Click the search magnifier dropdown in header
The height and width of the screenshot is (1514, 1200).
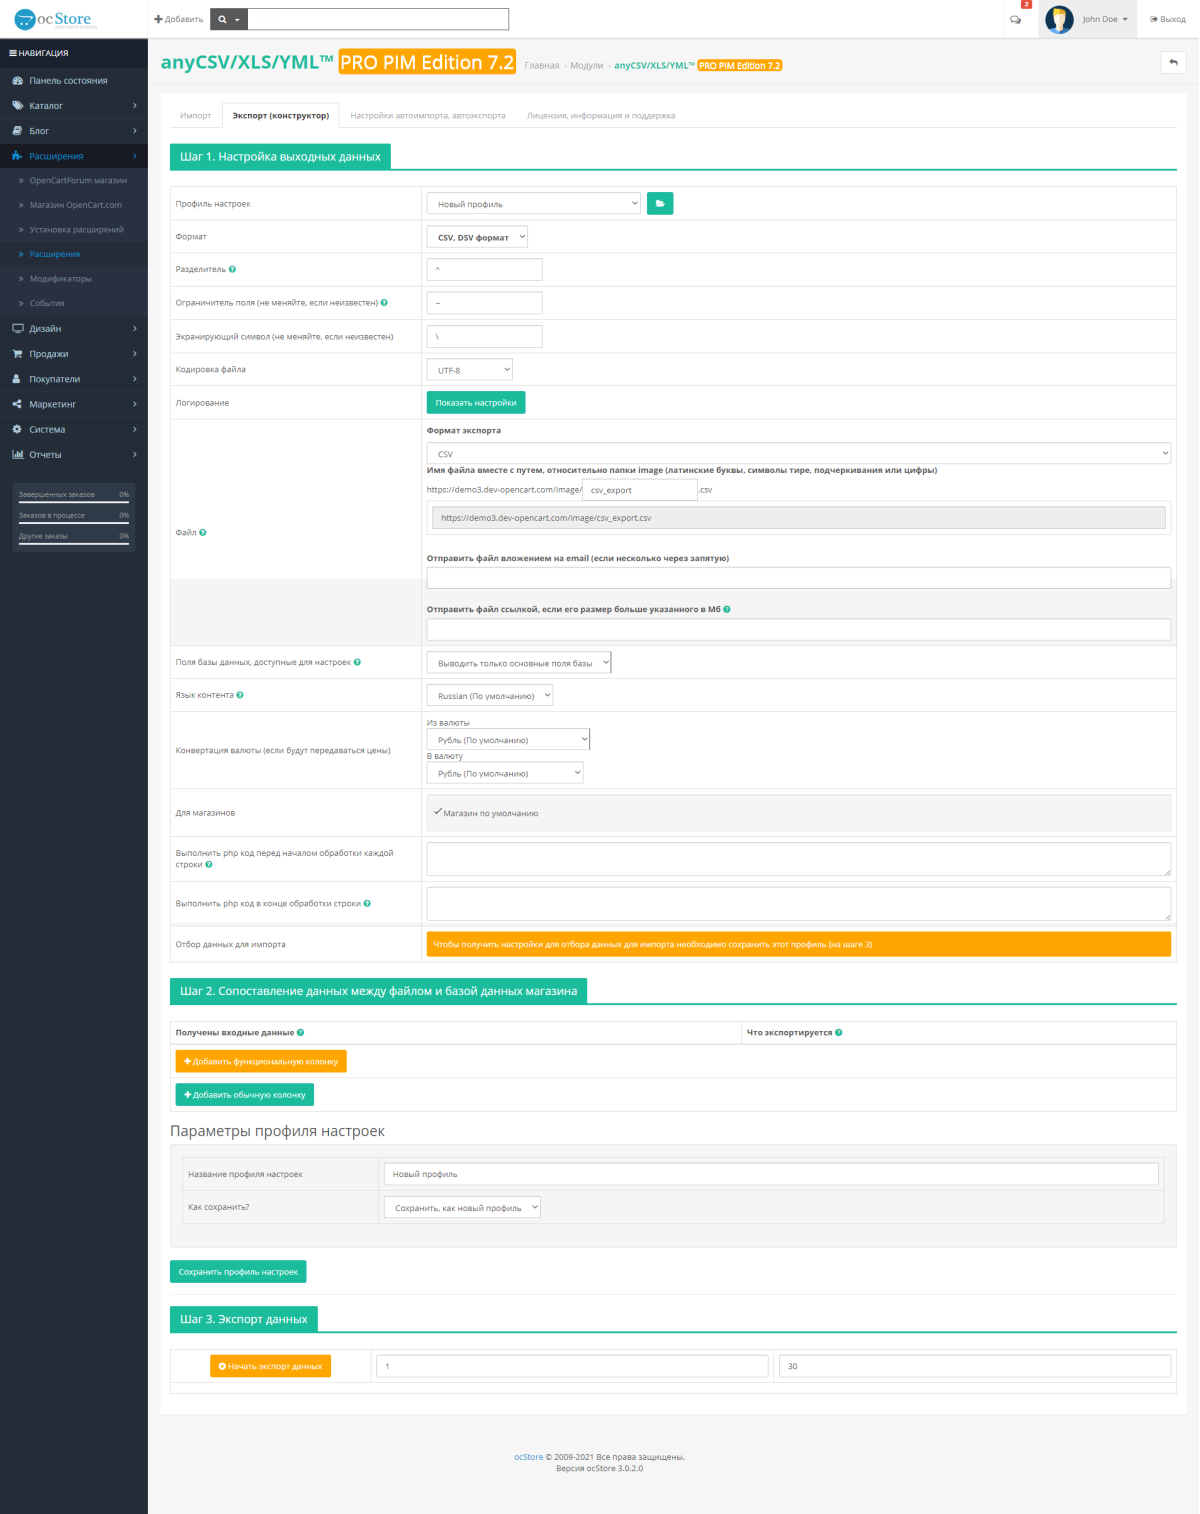coord(229,19)
